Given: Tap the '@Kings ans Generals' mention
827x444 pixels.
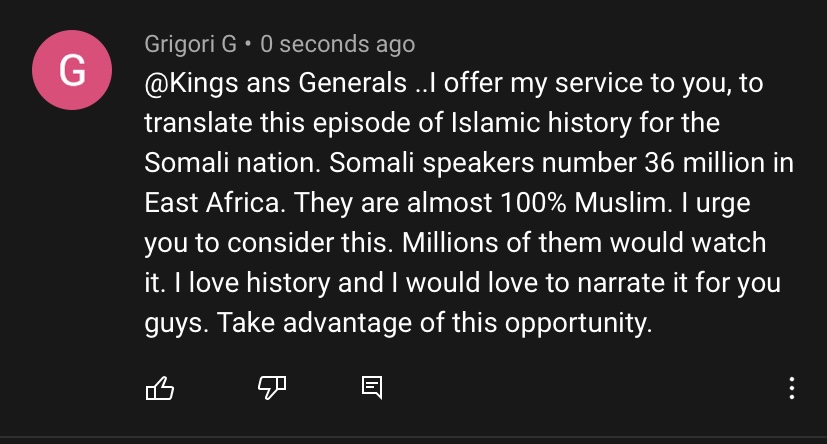Looking at the screenshot, I should click(x=276, y=83).
